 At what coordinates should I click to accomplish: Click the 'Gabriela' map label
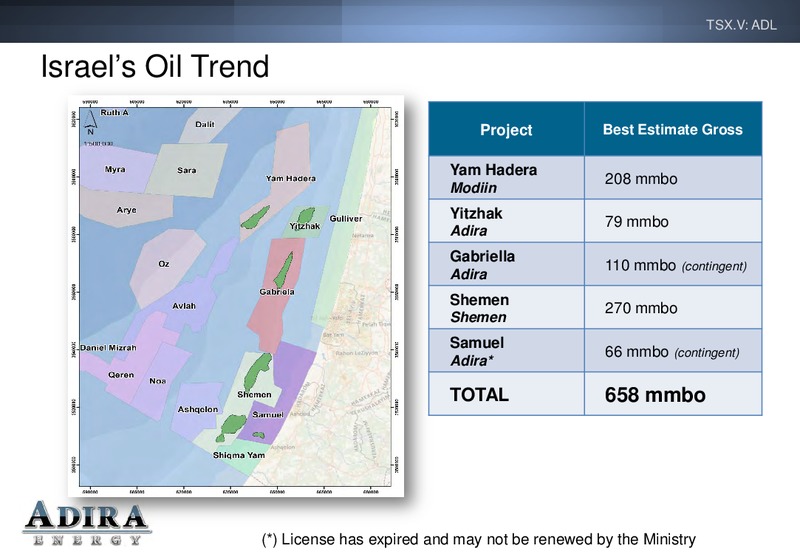[x=277, y=292]
